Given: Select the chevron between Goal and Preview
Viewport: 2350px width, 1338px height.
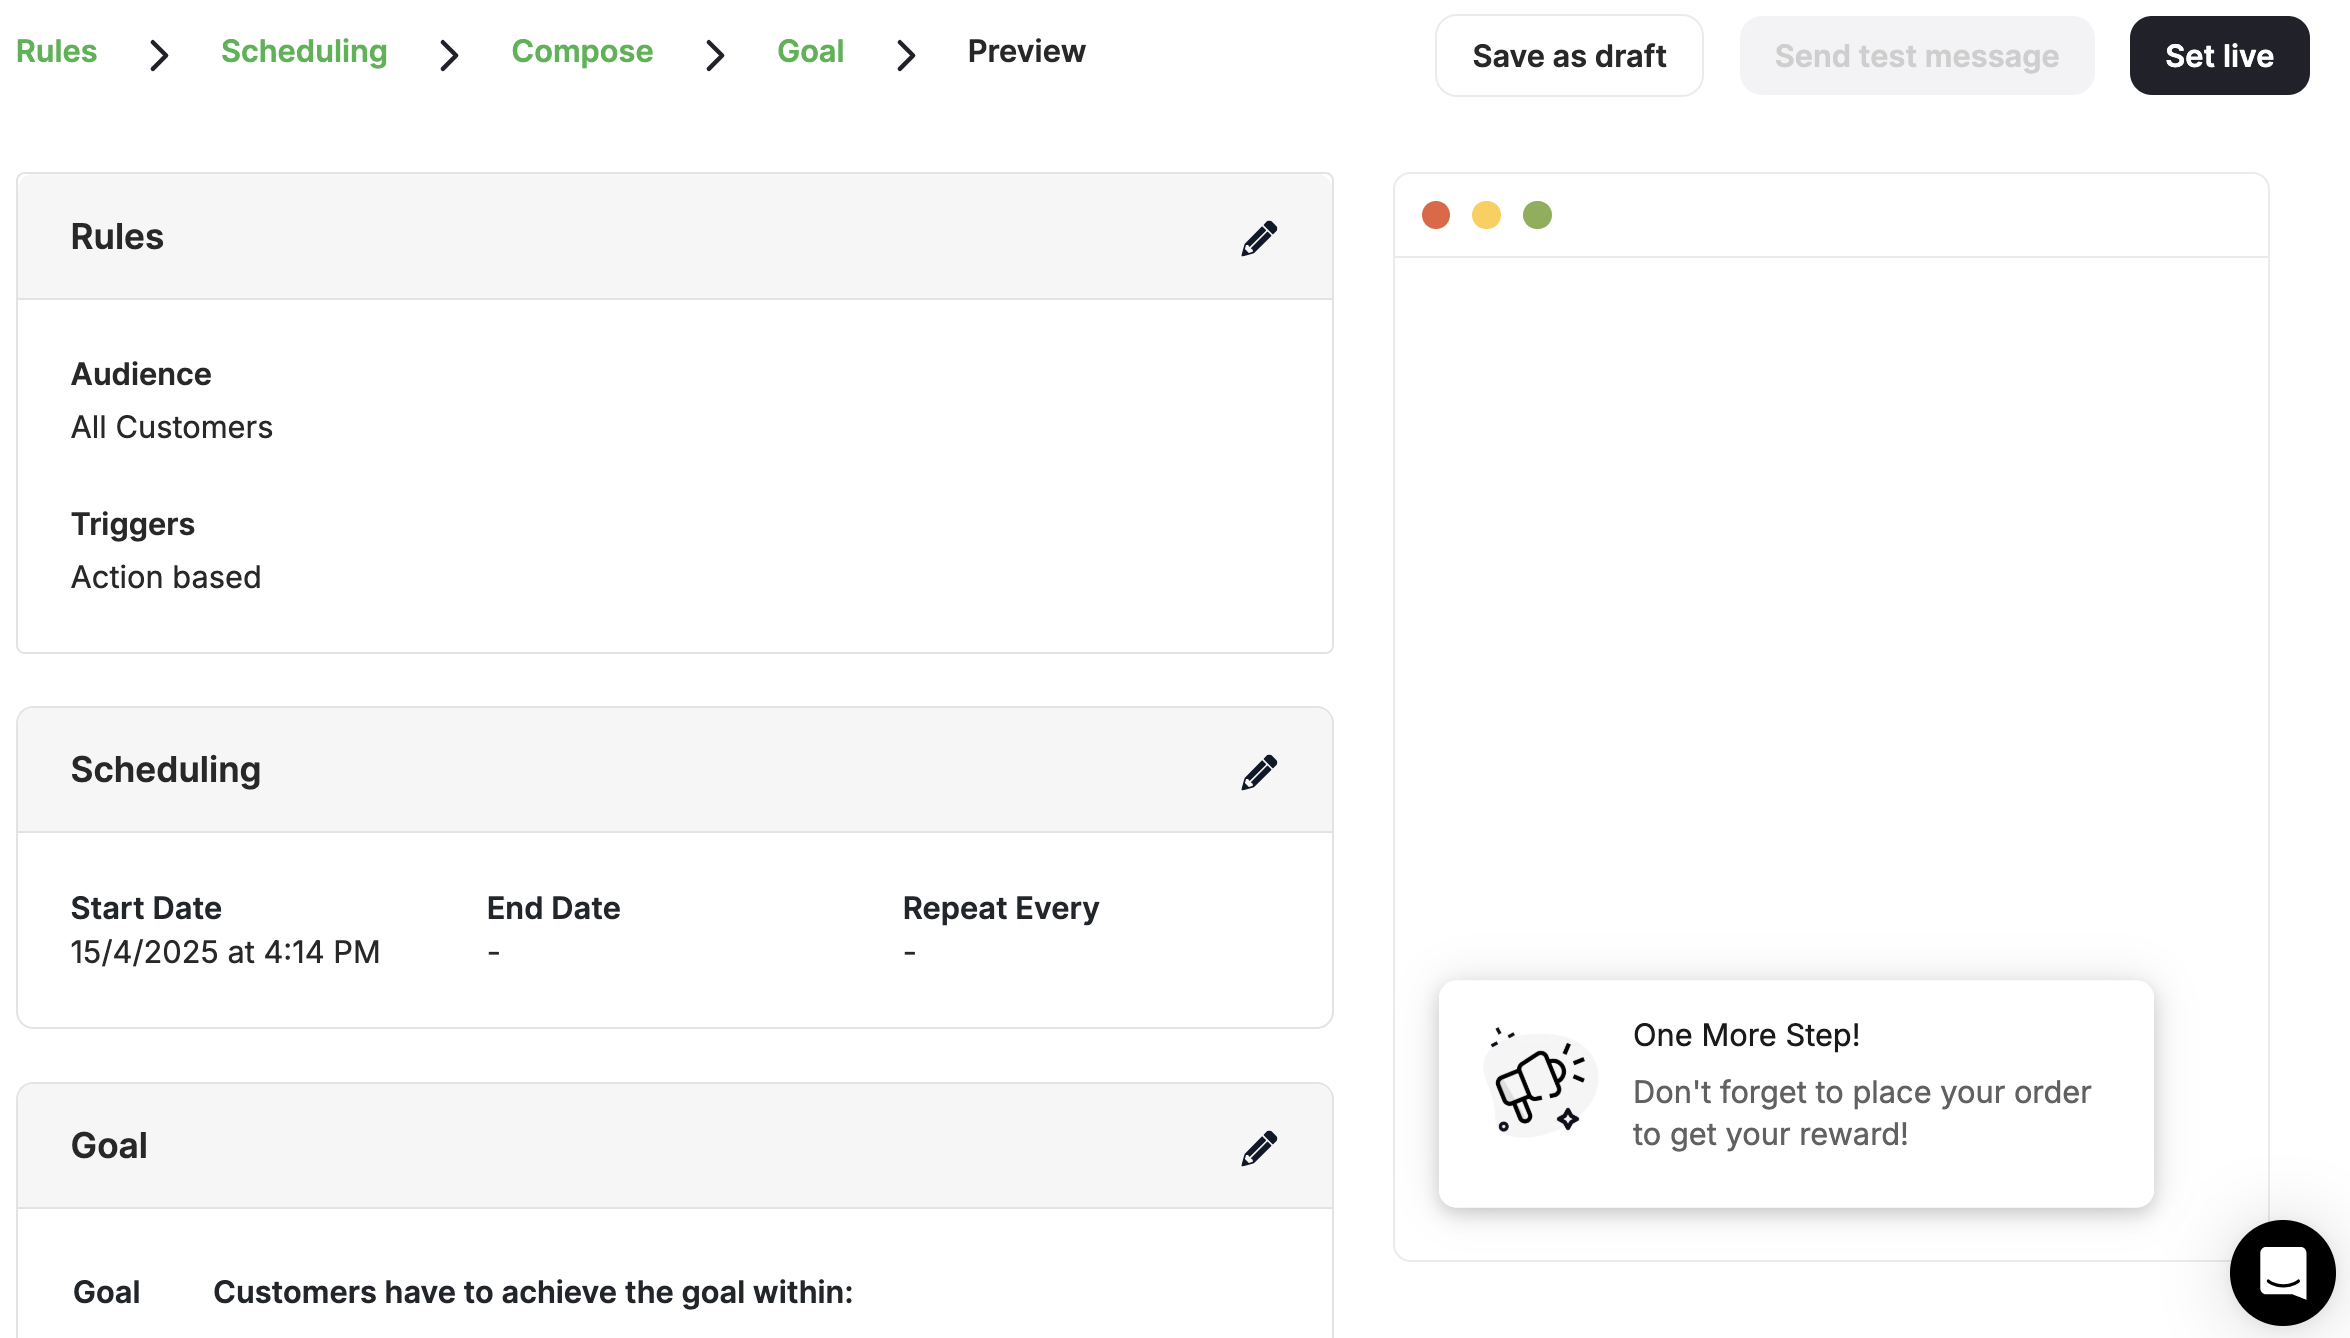Looking at the screenshot, I should (906, 55).
